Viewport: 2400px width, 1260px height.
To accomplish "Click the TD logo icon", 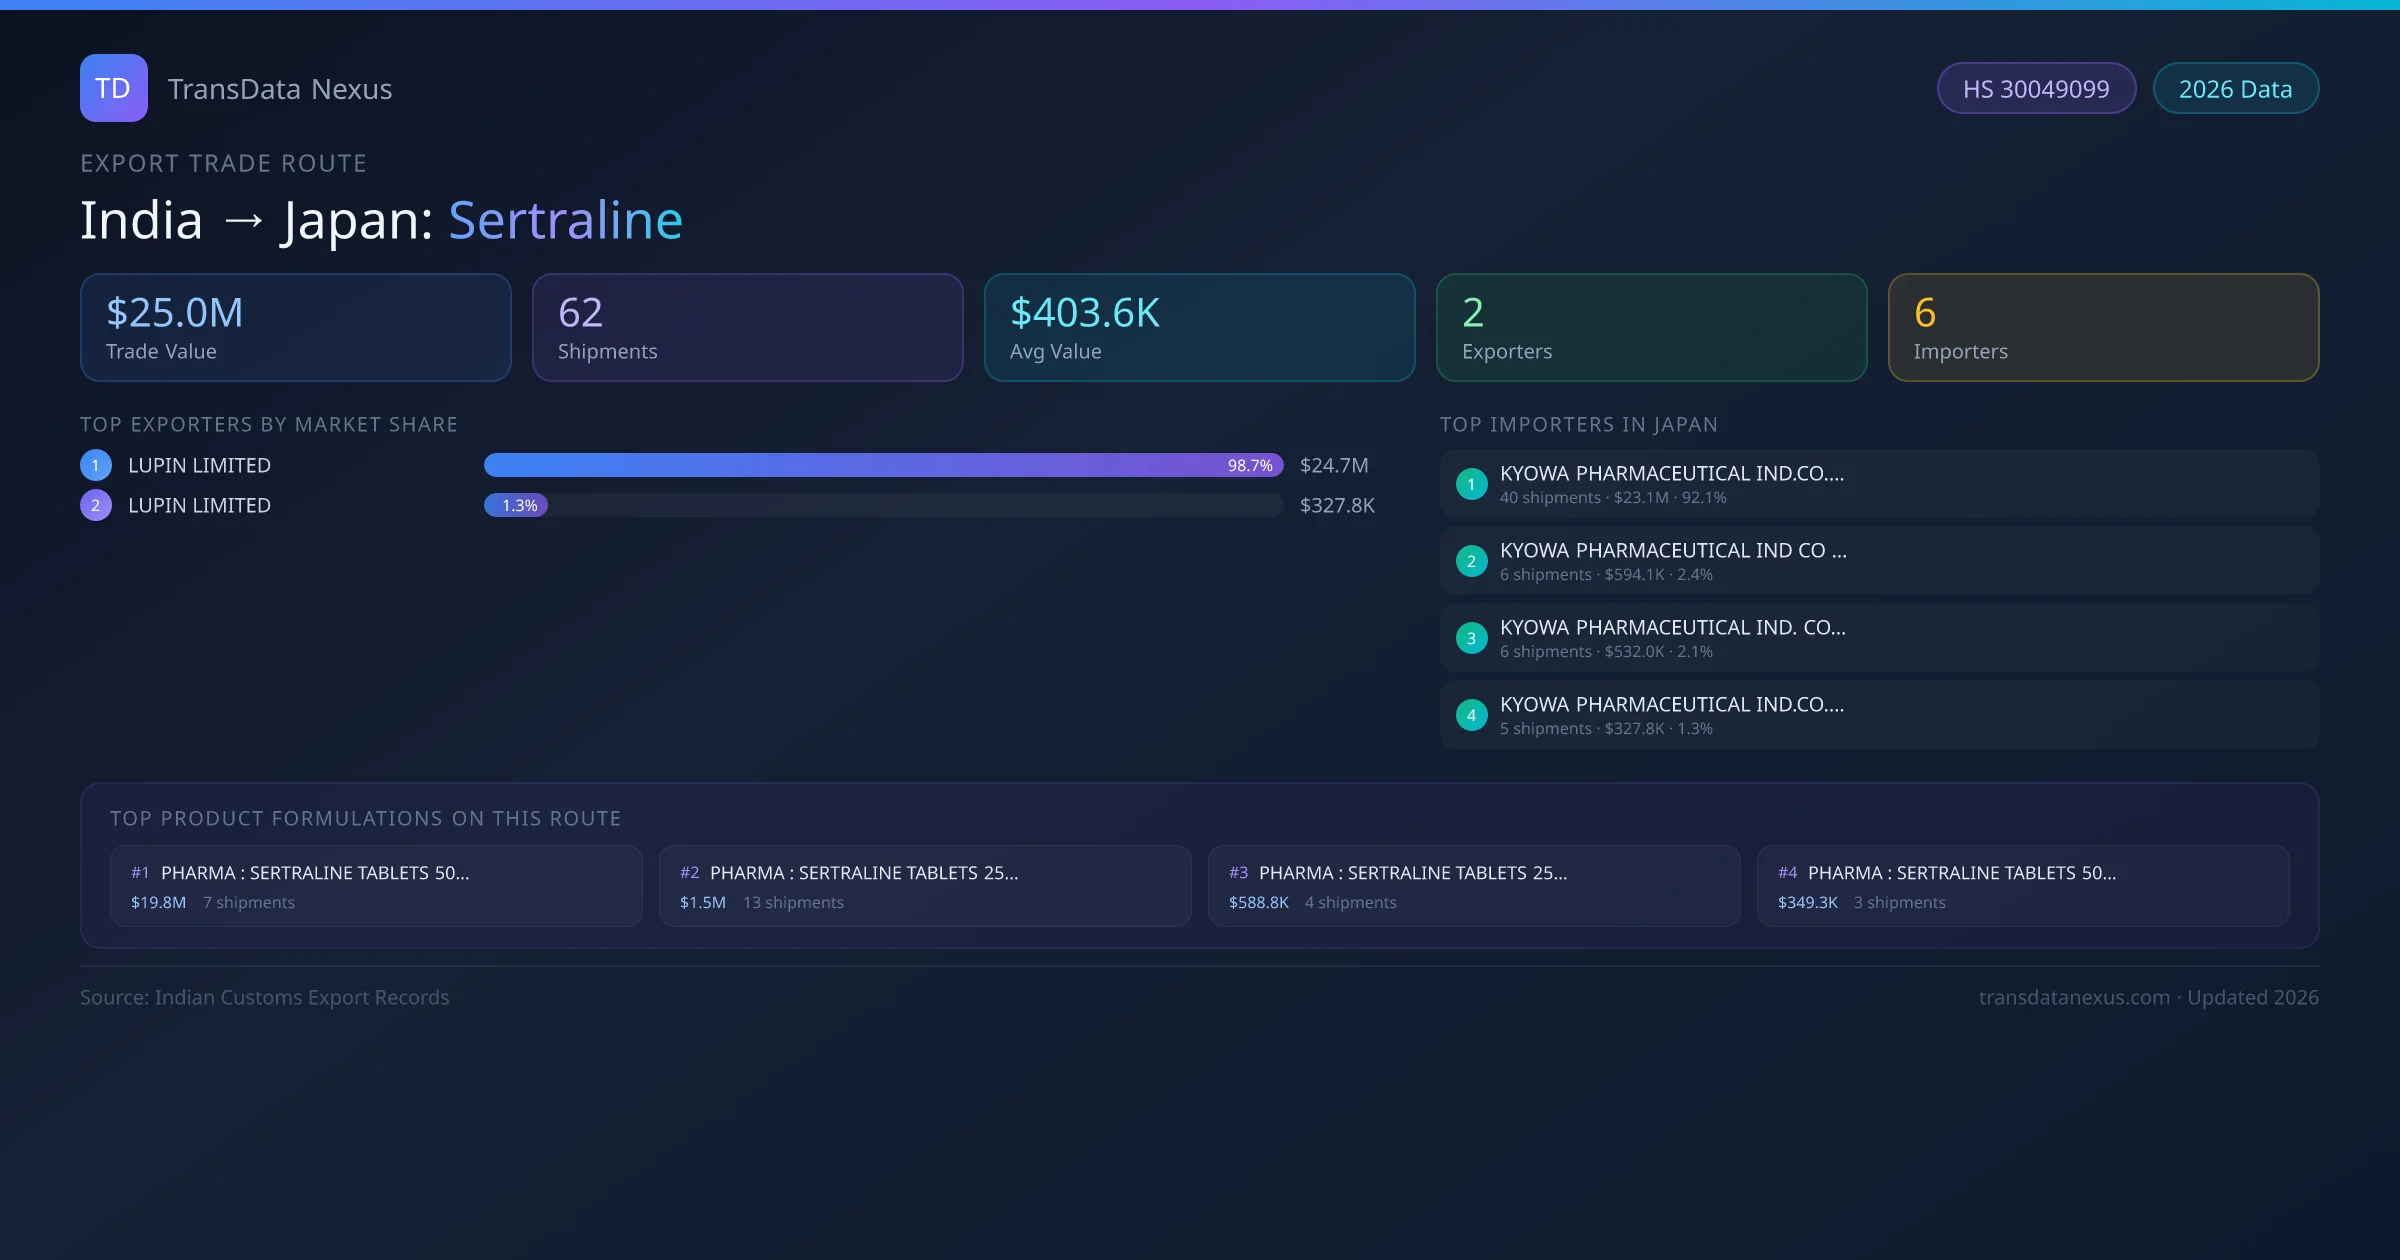I will click(x=113, y=88).
